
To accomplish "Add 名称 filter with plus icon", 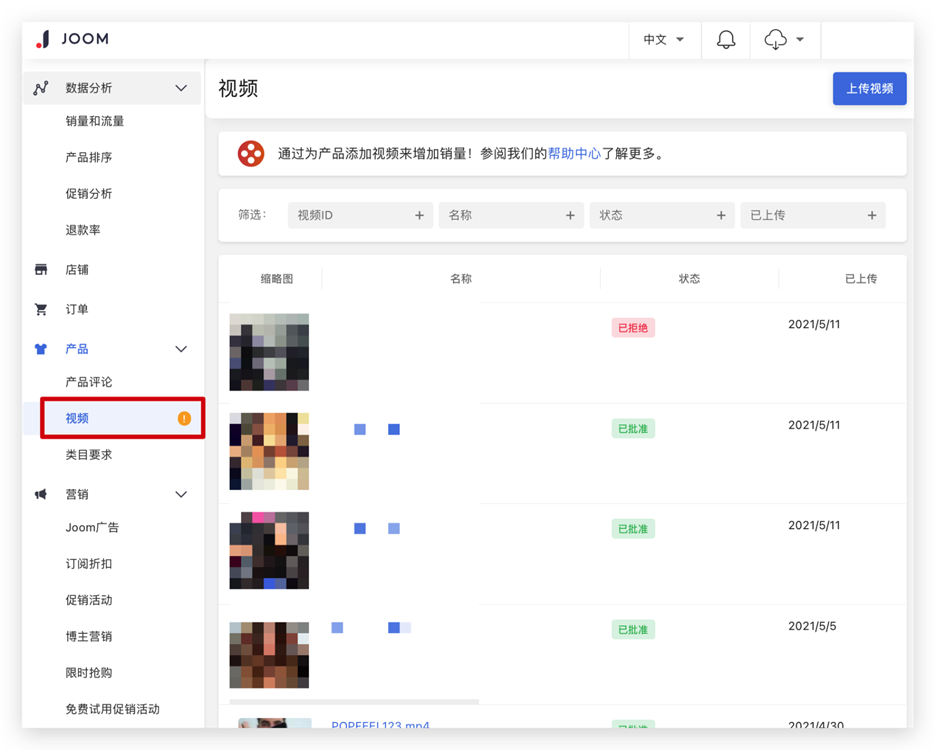I will click(570, 215).
